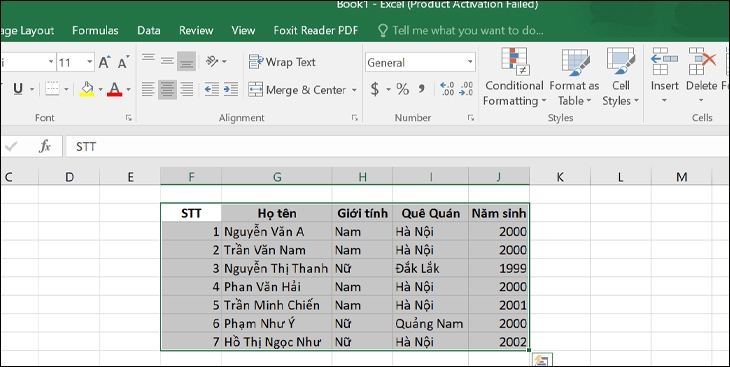Open the Number dialog launcher
This screenshot has width=730, height=367.
click(x=471, y=118)
